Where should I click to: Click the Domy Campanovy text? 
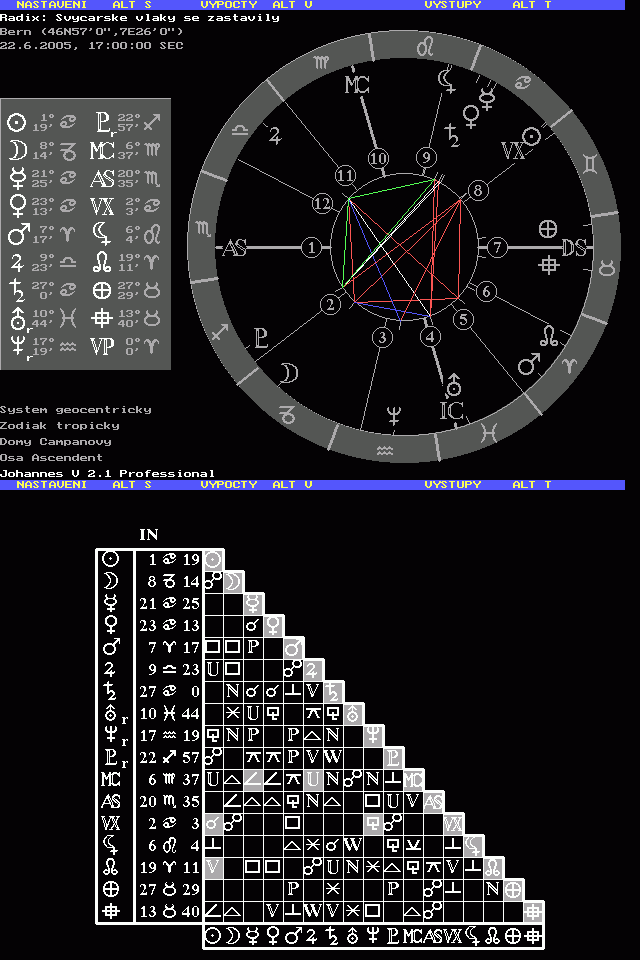(x=55, y=441)
